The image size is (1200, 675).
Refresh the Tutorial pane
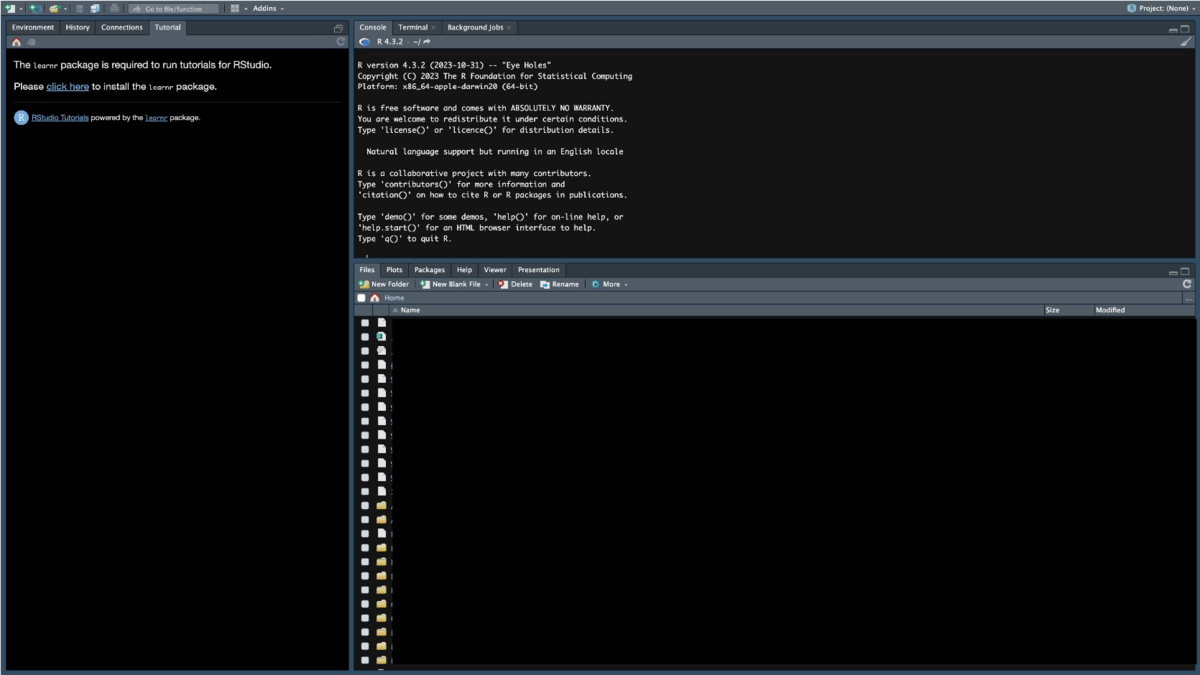point(341,42)
